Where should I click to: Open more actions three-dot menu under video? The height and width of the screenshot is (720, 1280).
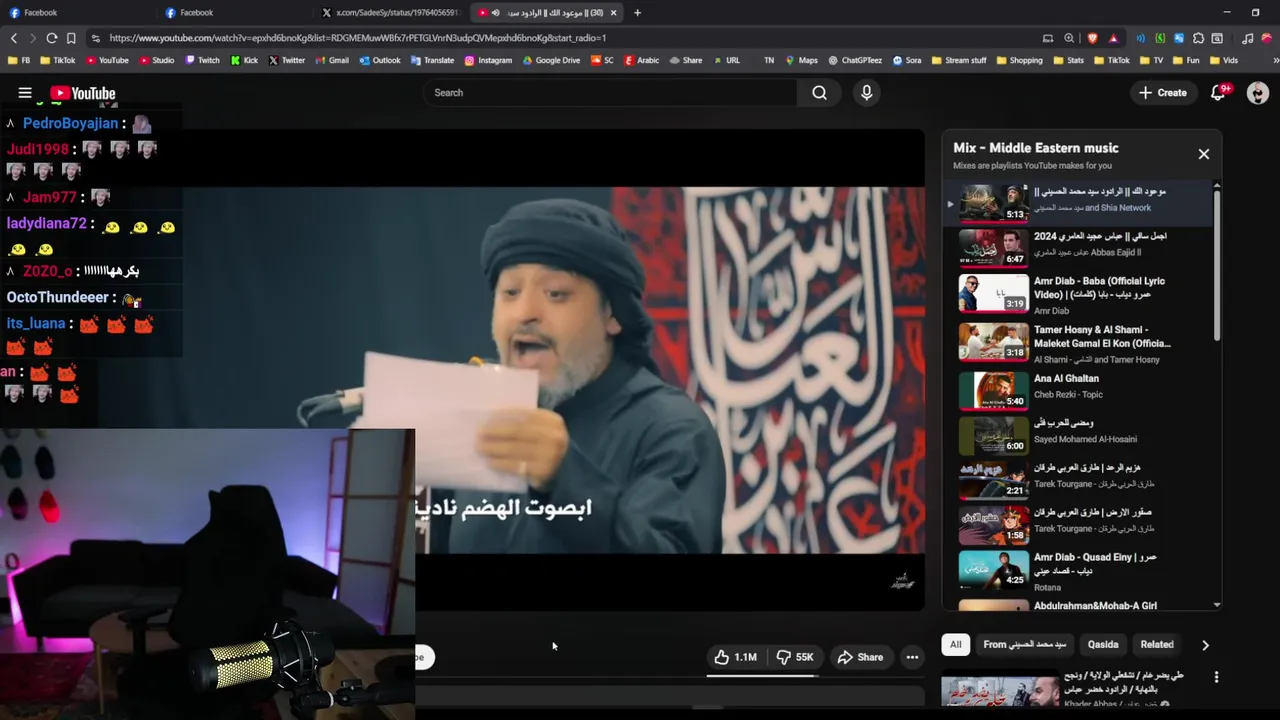tap(912, 657)
